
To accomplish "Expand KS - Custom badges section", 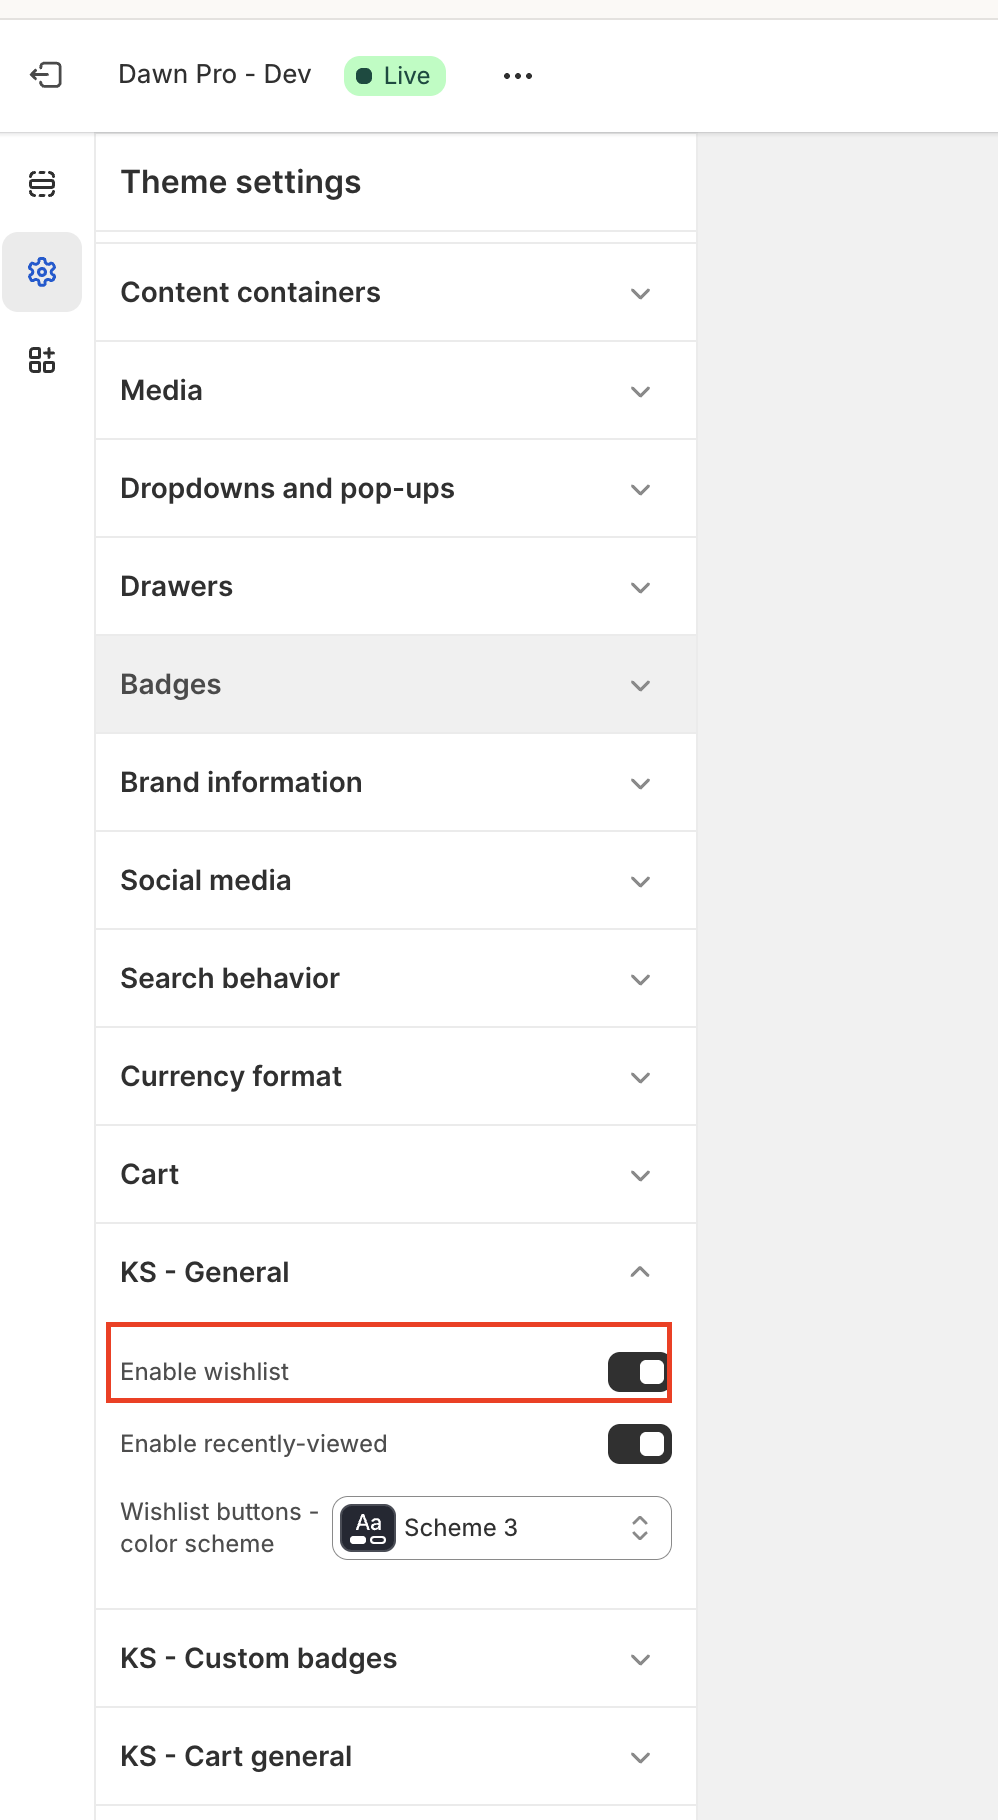I will (395, 1659).
